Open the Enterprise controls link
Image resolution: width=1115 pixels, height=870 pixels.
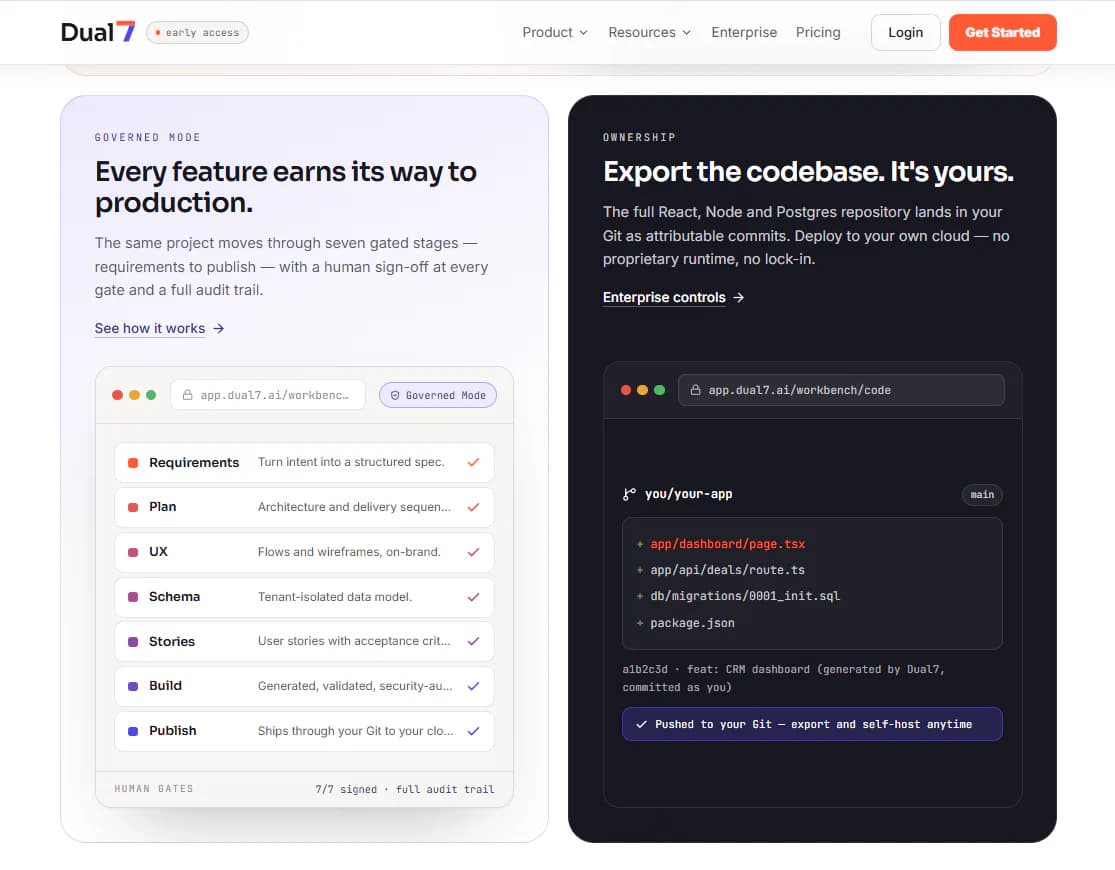coord(664,297)
